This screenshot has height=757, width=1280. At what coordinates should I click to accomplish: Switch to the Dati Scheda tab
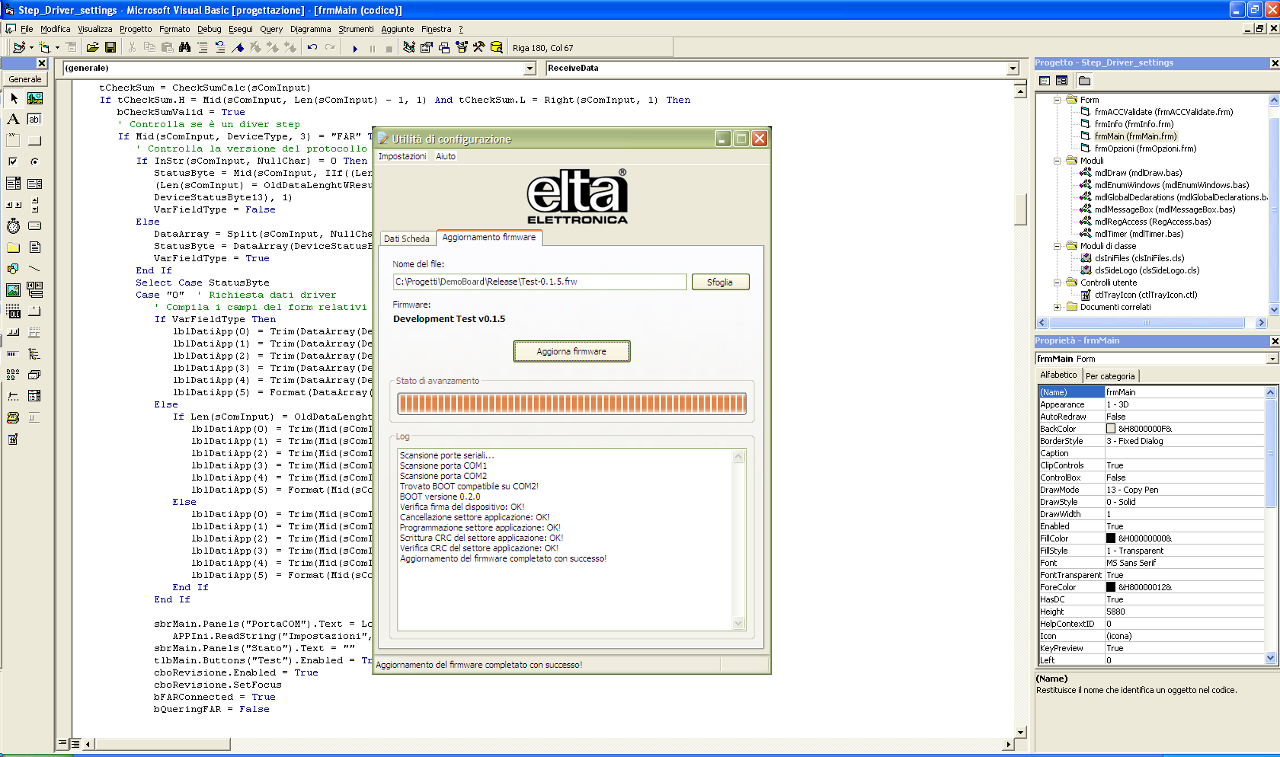pos(407,238)
